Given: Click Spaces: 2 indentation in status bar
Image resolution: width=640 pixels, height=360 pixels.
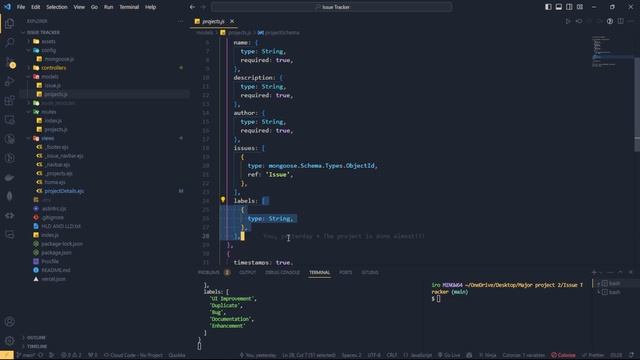Looking at the screenshot, I should 351,355.
